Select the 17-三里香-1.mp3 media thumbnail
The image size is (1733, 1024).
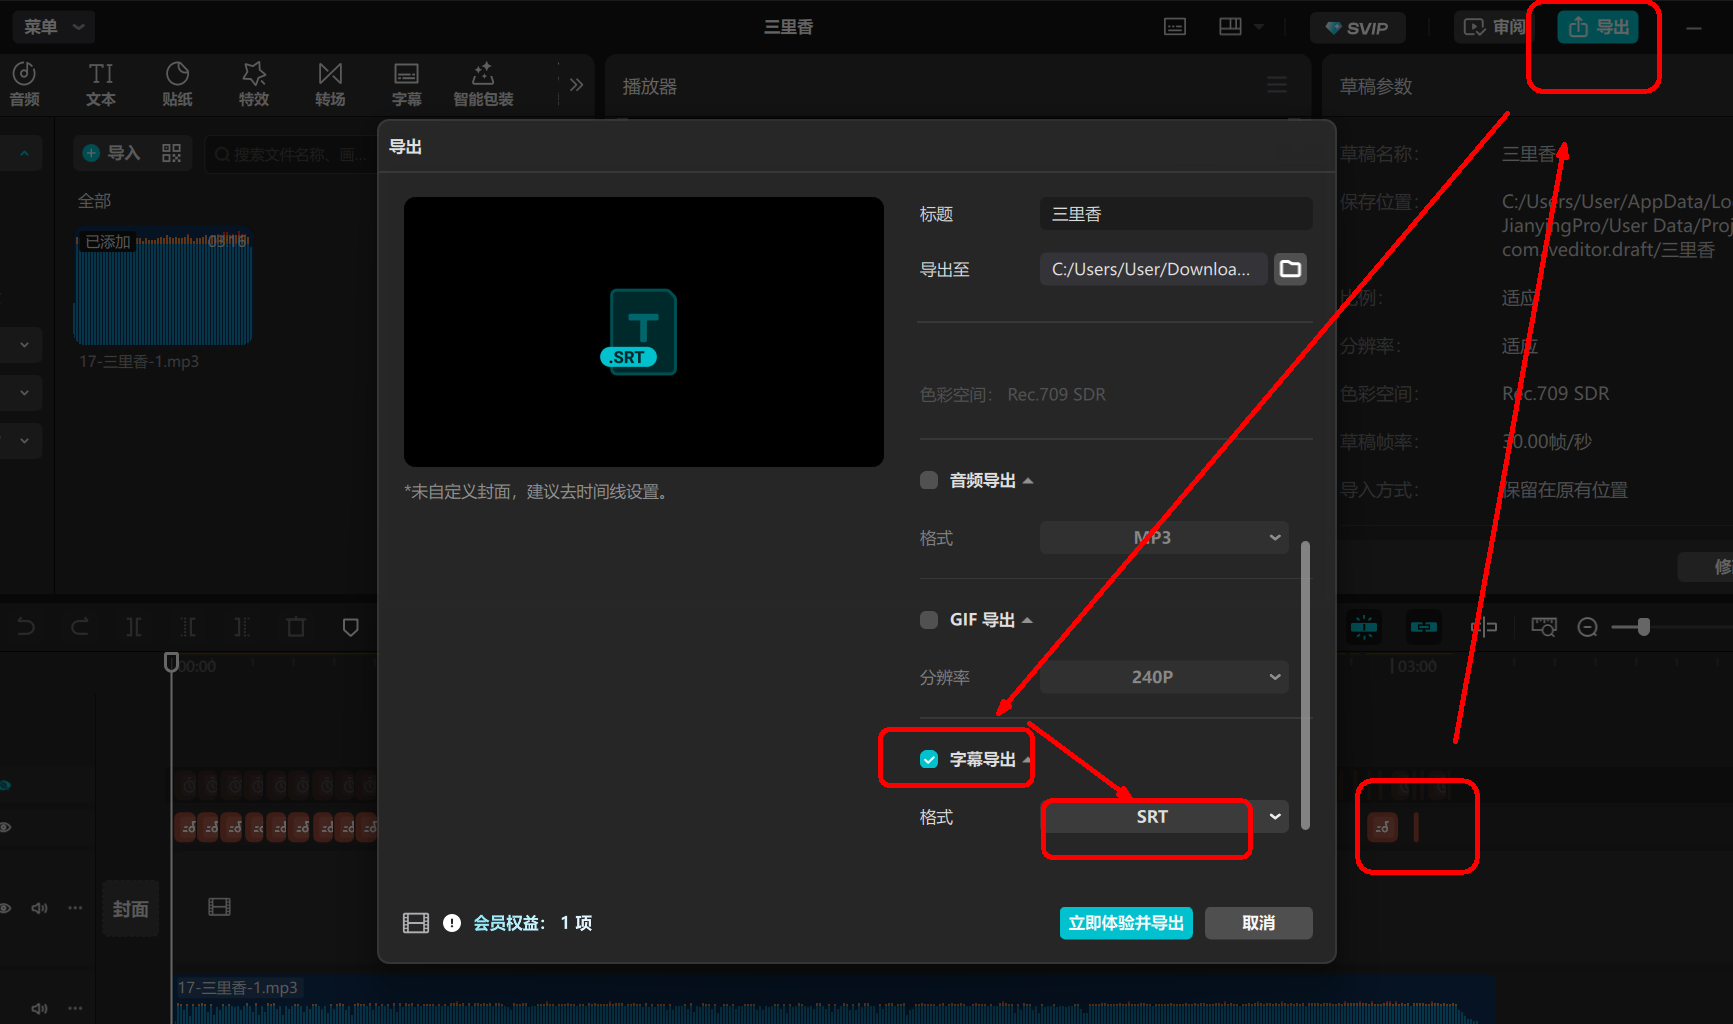click(163, 287)
